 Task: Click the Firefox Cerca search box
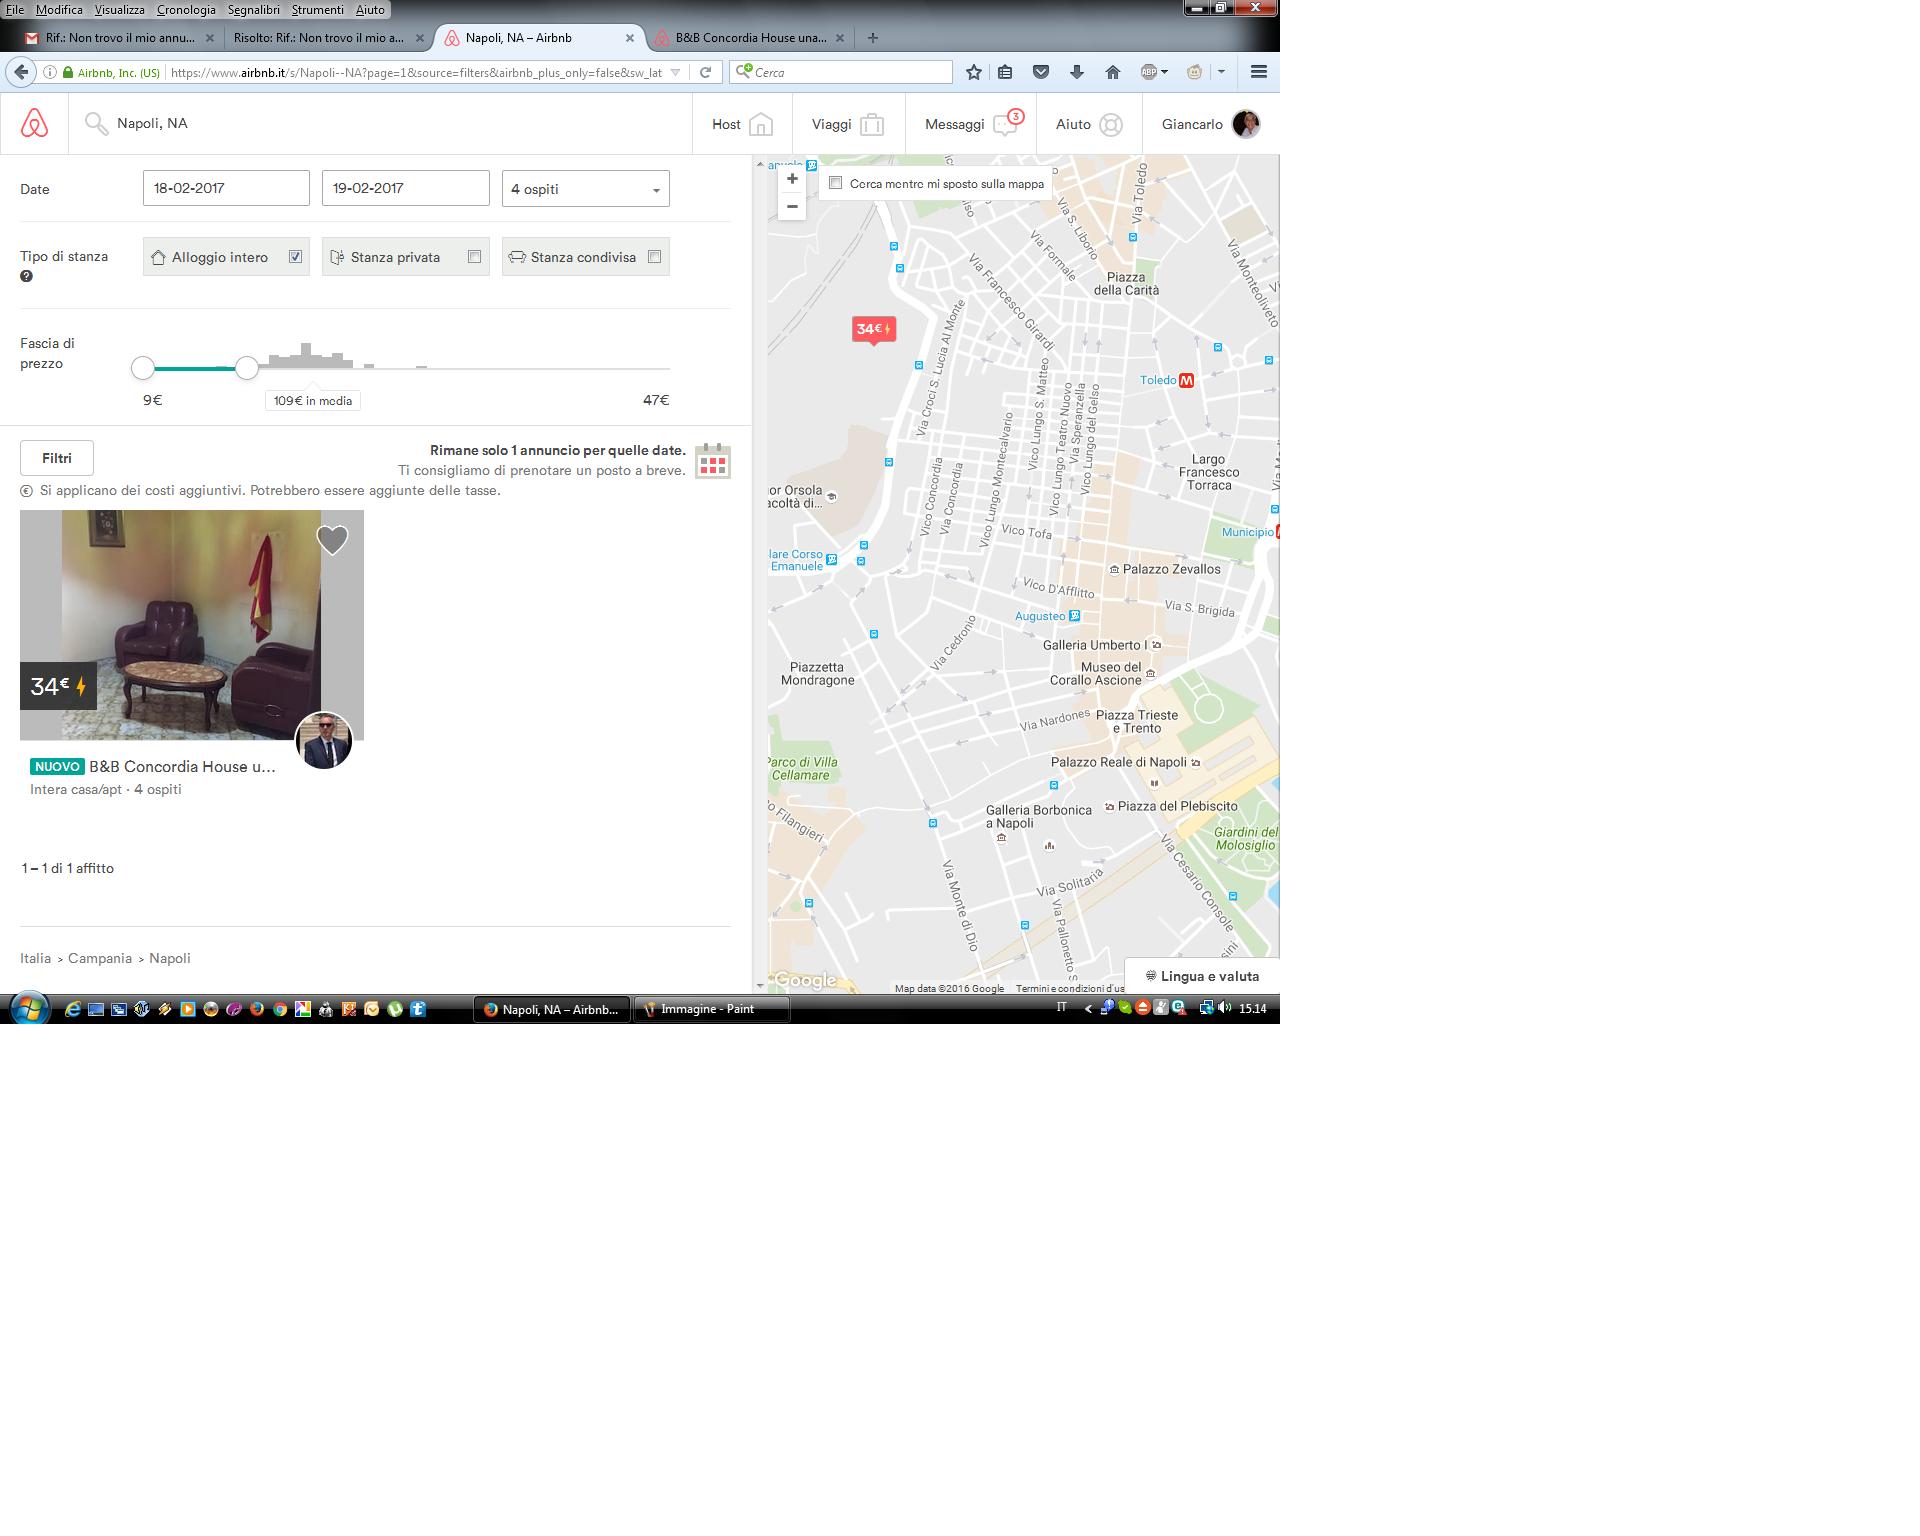pyautogui.click(x=842, y=72)
